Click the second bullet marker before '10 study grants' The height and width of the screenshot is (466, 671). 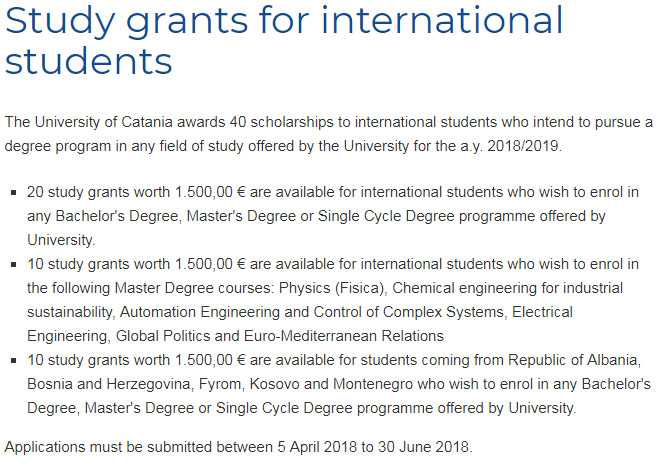point(14,264)
